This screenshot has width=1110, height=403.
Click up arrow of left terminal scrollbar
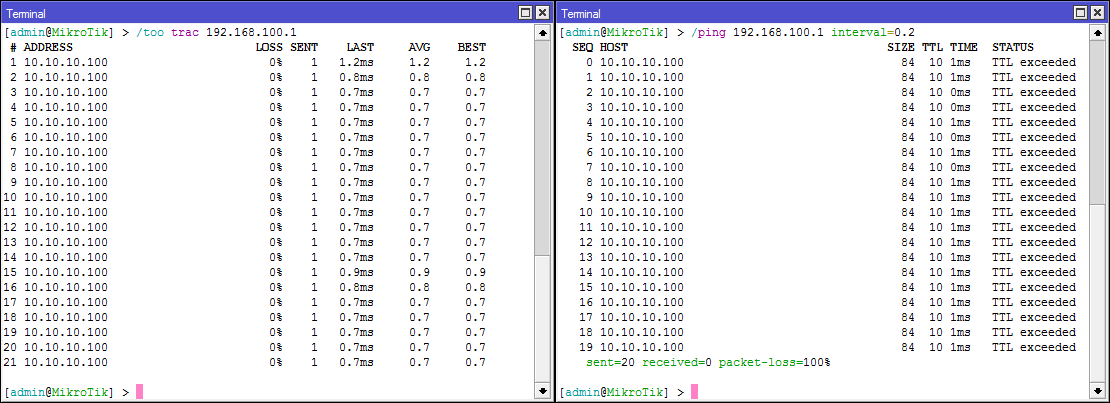tap(542, 33)
